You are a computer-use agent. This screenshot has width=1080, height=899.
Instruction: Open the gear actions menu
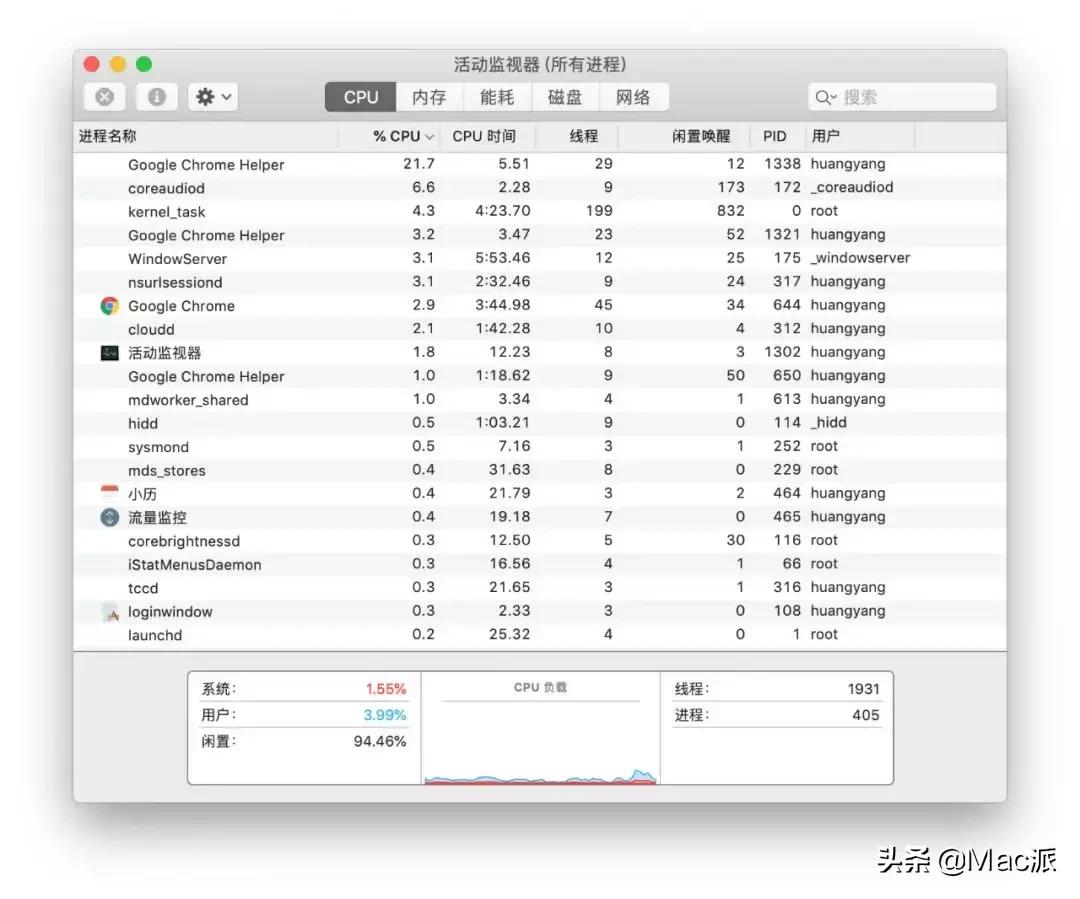click(x=212, y=96)
